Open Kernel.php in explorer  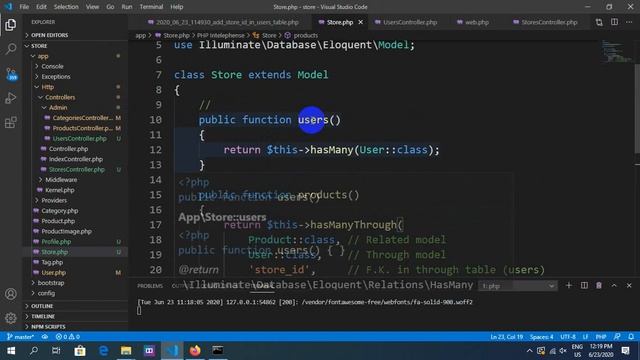click(x=60, y=190)
